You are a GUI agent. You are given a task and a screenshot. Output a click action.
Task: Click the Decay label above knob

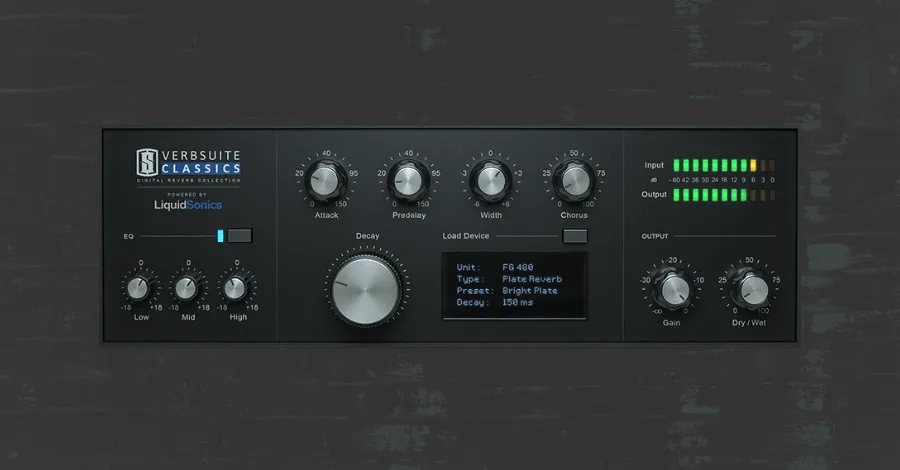(367, 236)
